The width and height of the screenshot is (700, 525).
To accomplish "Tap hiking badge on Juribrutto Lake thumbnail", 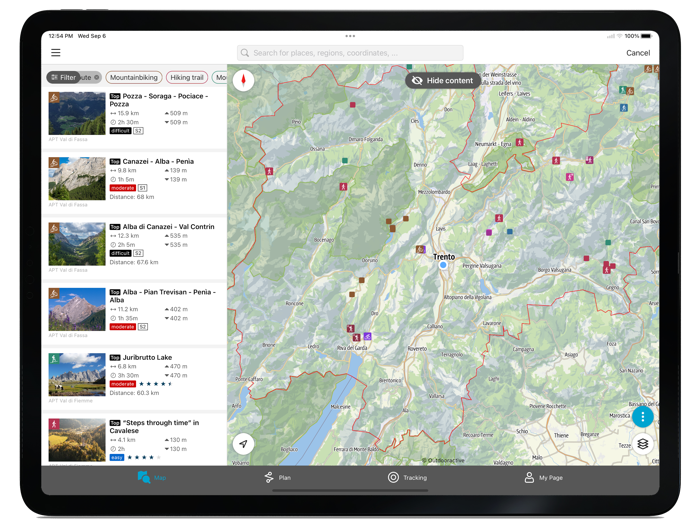I will (54, 358).
